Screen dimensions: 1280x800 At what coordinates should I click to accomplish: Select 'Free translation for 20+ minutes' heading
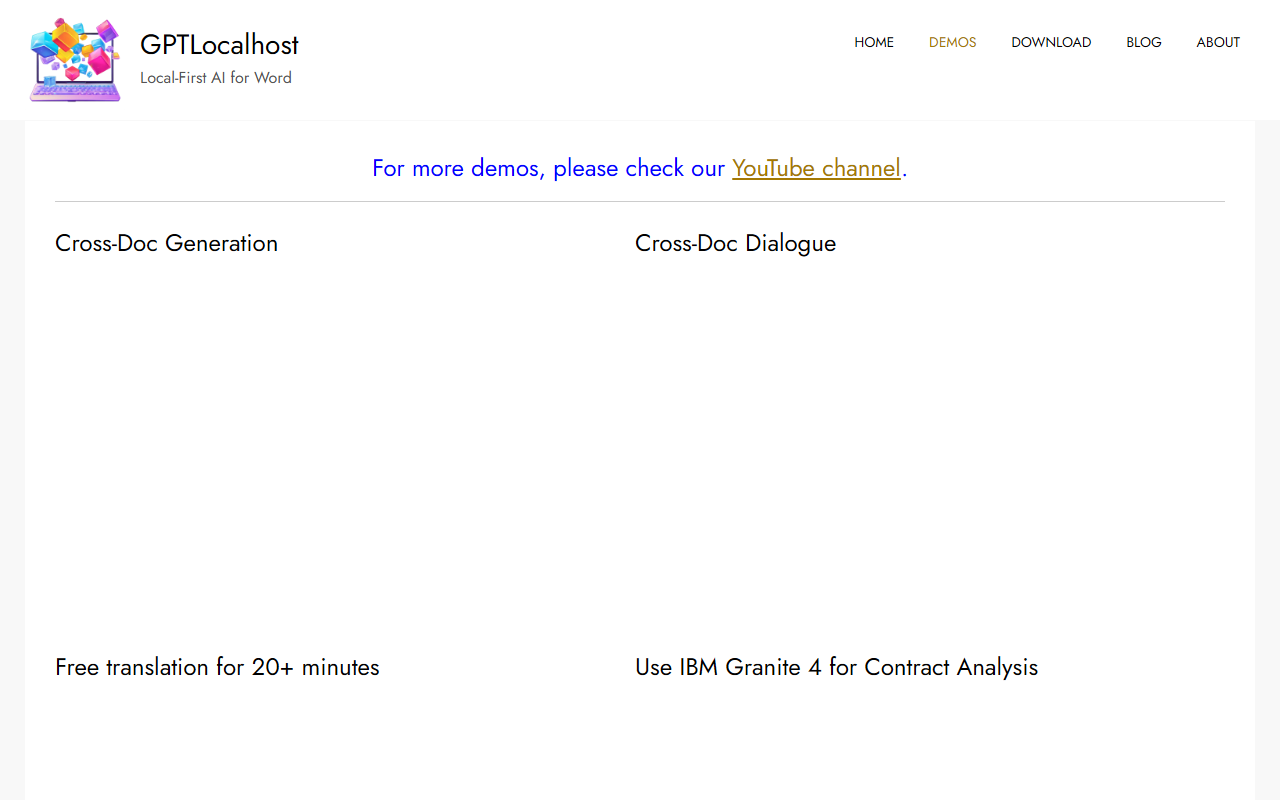click(x=217, y=667)
